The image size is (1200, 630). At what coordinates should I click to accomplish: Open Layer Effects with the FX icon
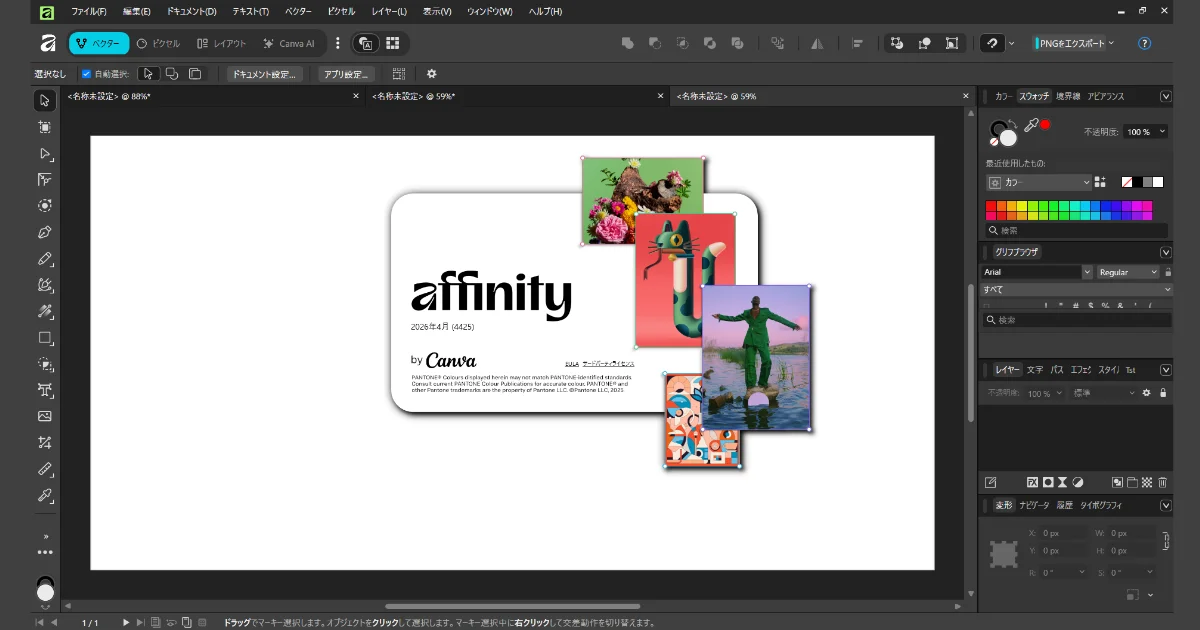pyautogui.click(x=1032, y=482)
